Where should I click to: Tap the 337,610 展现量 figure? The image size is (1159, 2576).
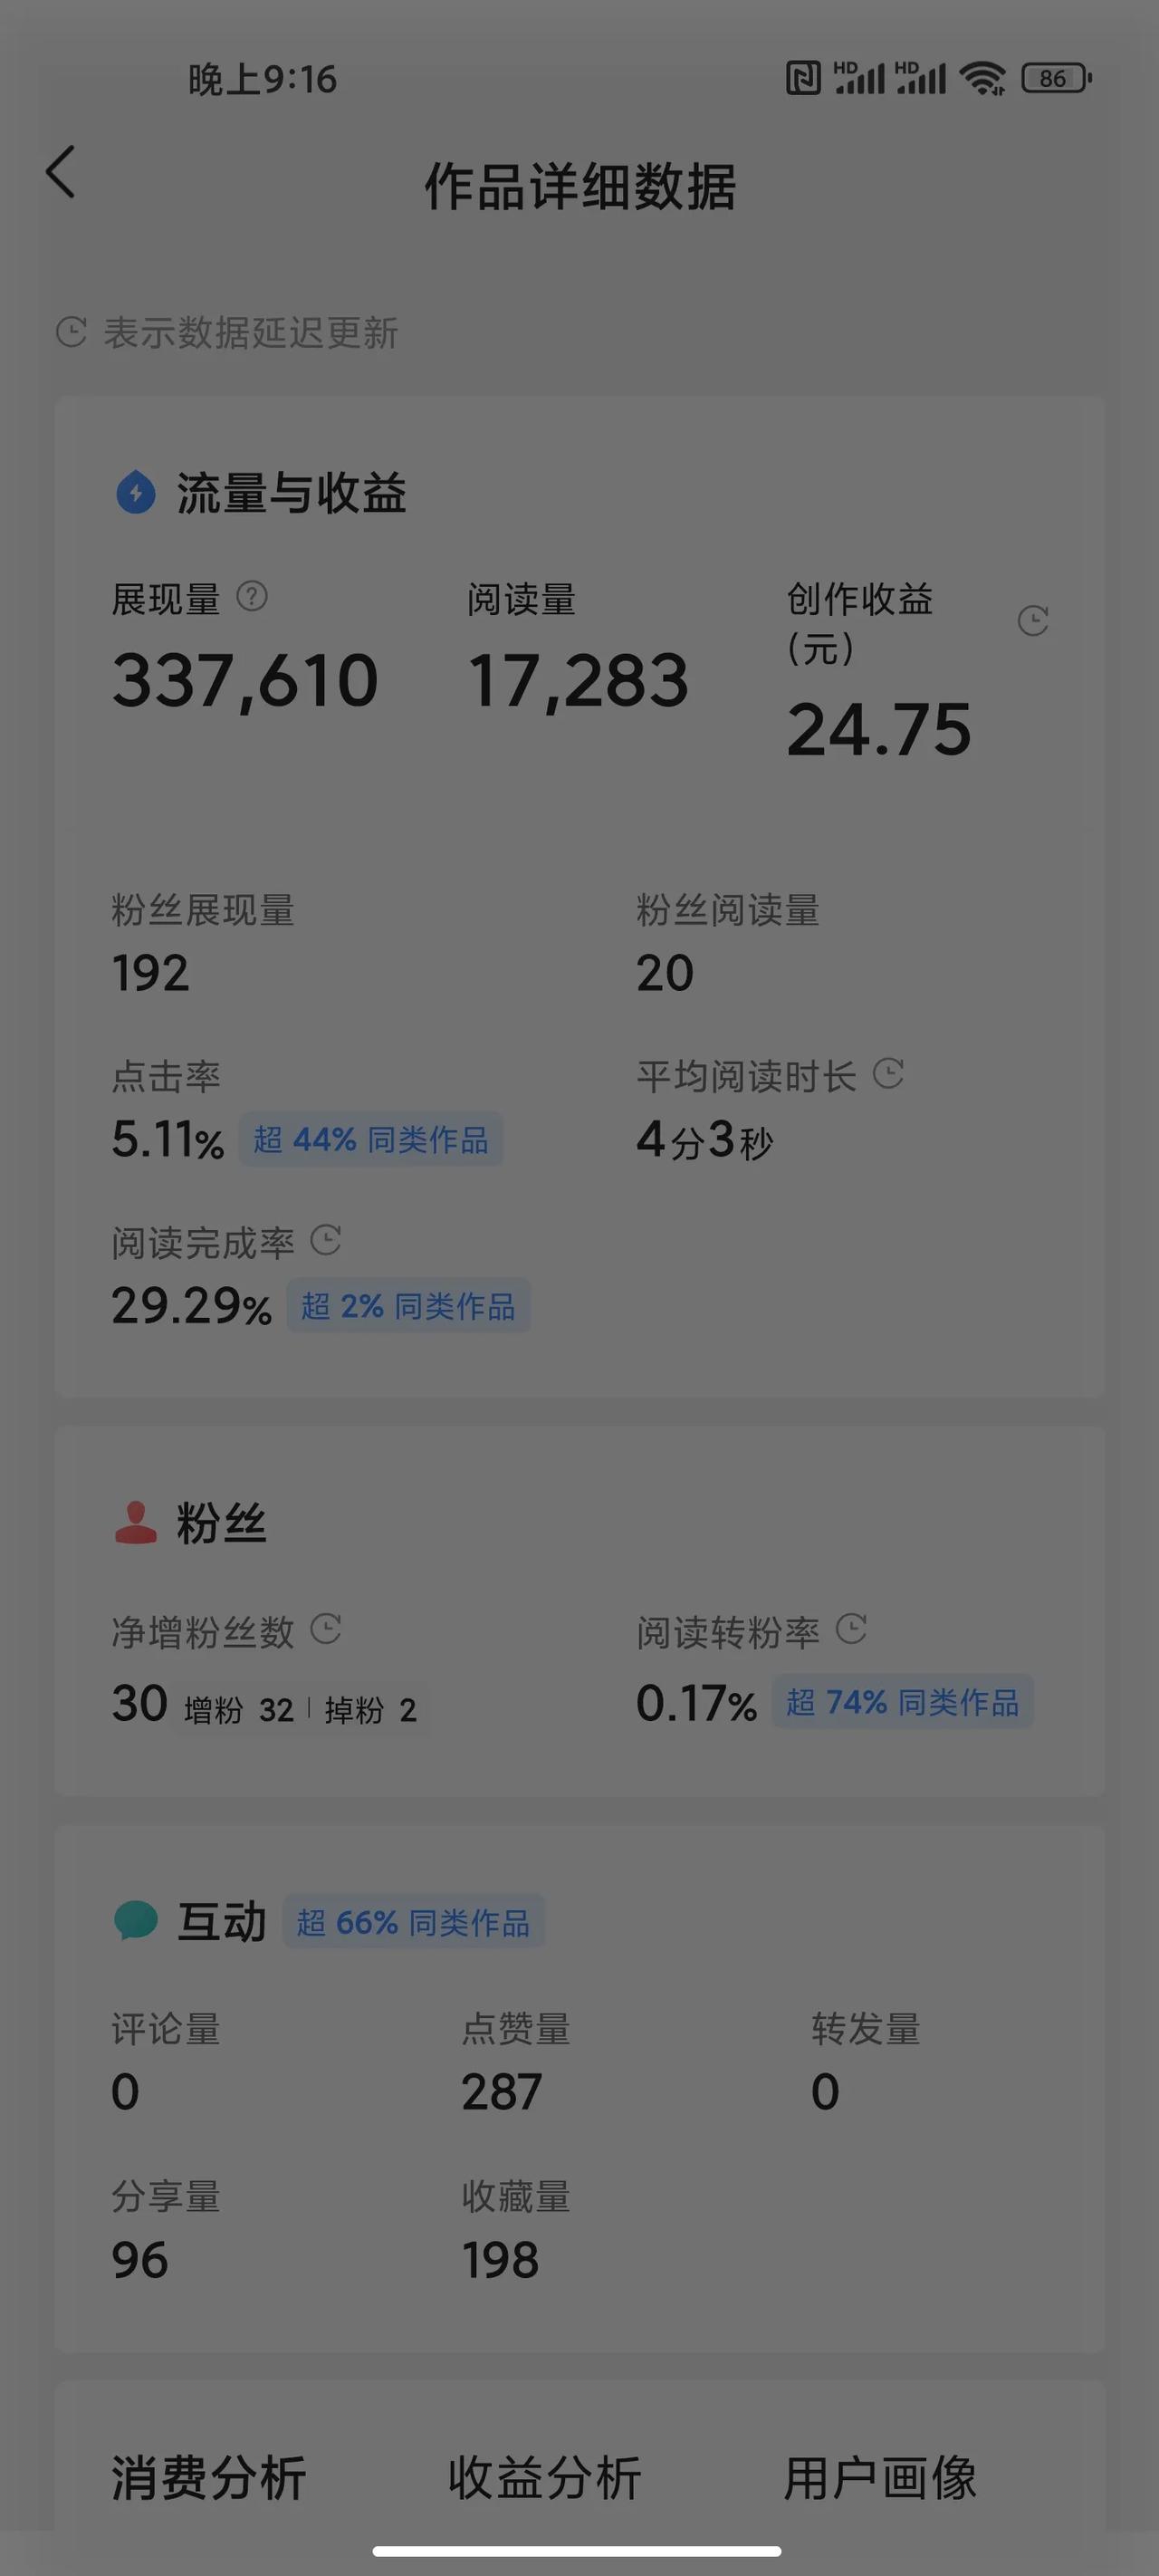click(245, 681)
